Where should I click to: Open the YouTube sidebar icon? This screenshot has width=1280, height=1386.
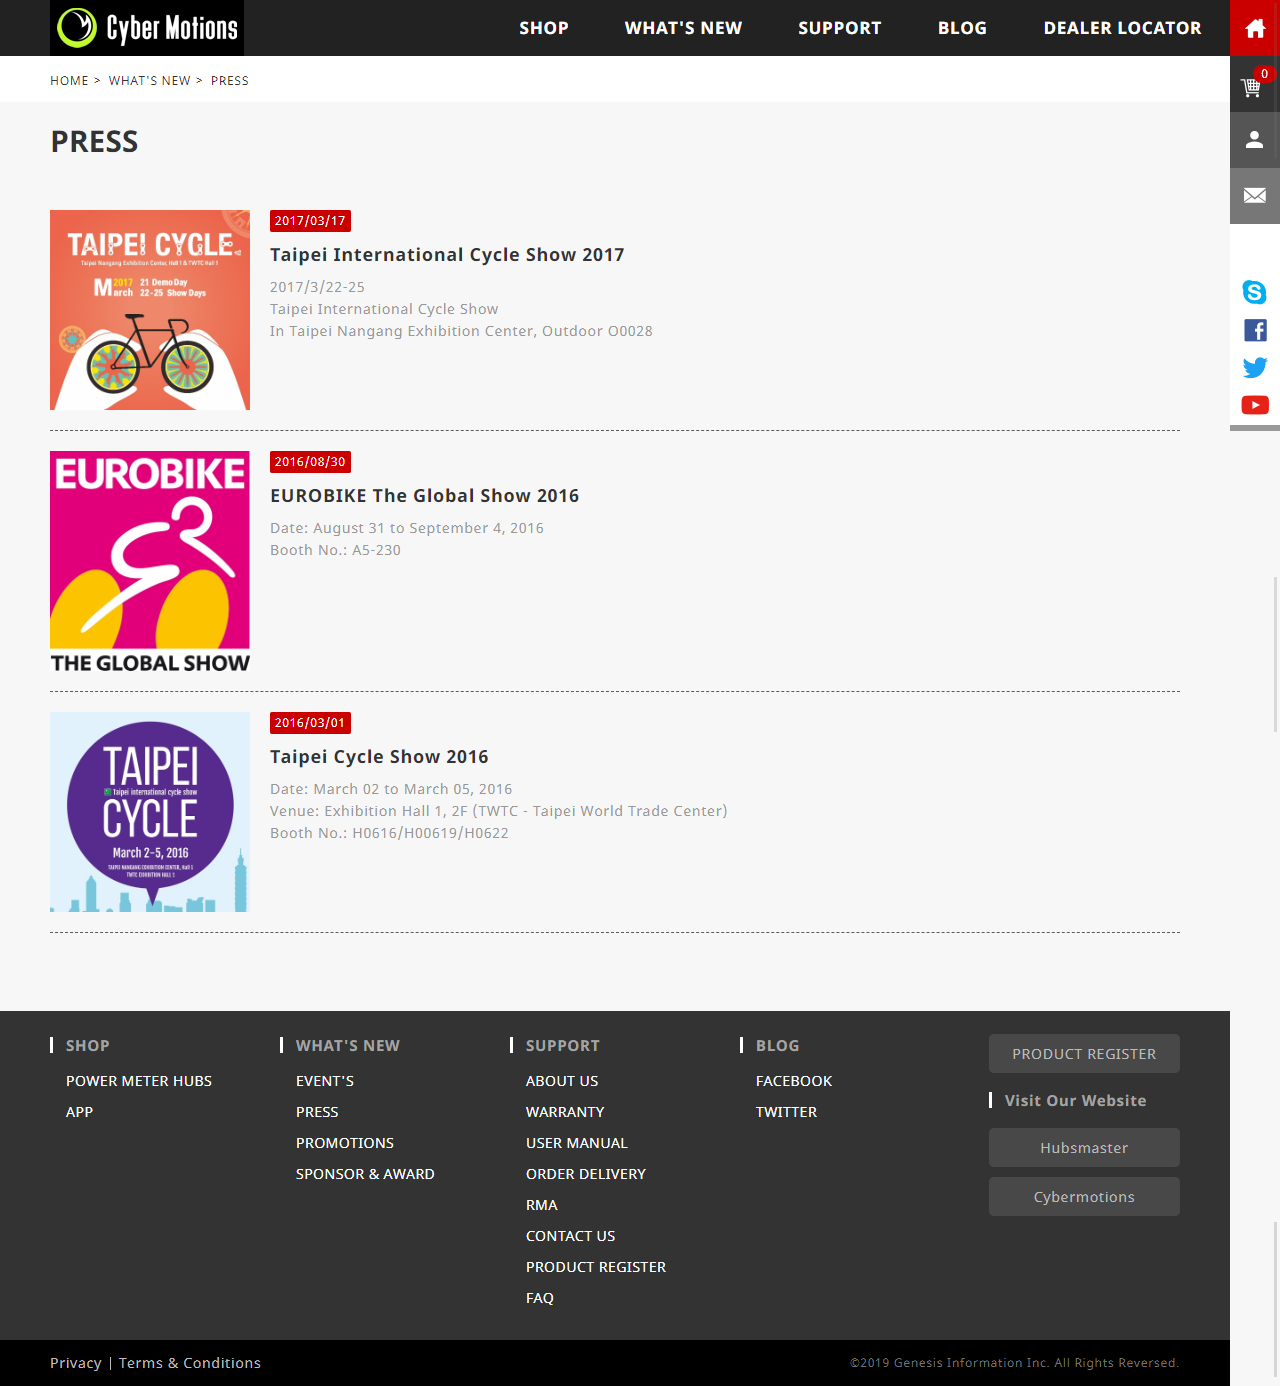point(1255,405)
